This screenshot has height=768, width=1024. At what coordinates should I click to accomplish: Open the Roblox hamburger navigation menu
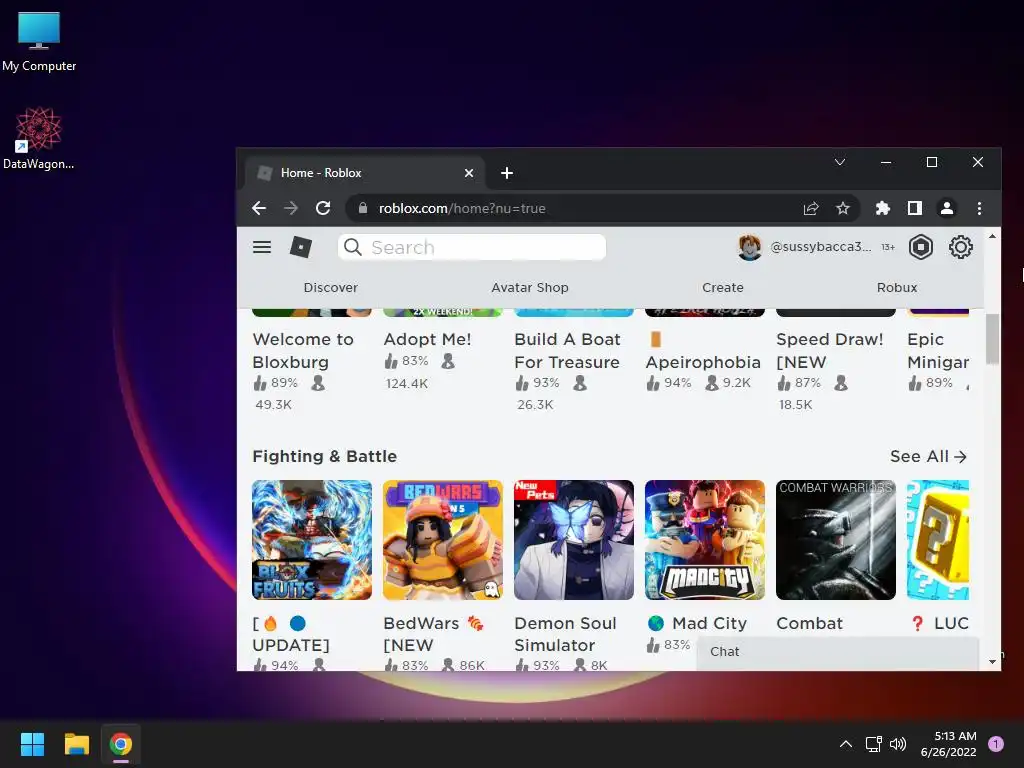point(262,247)
